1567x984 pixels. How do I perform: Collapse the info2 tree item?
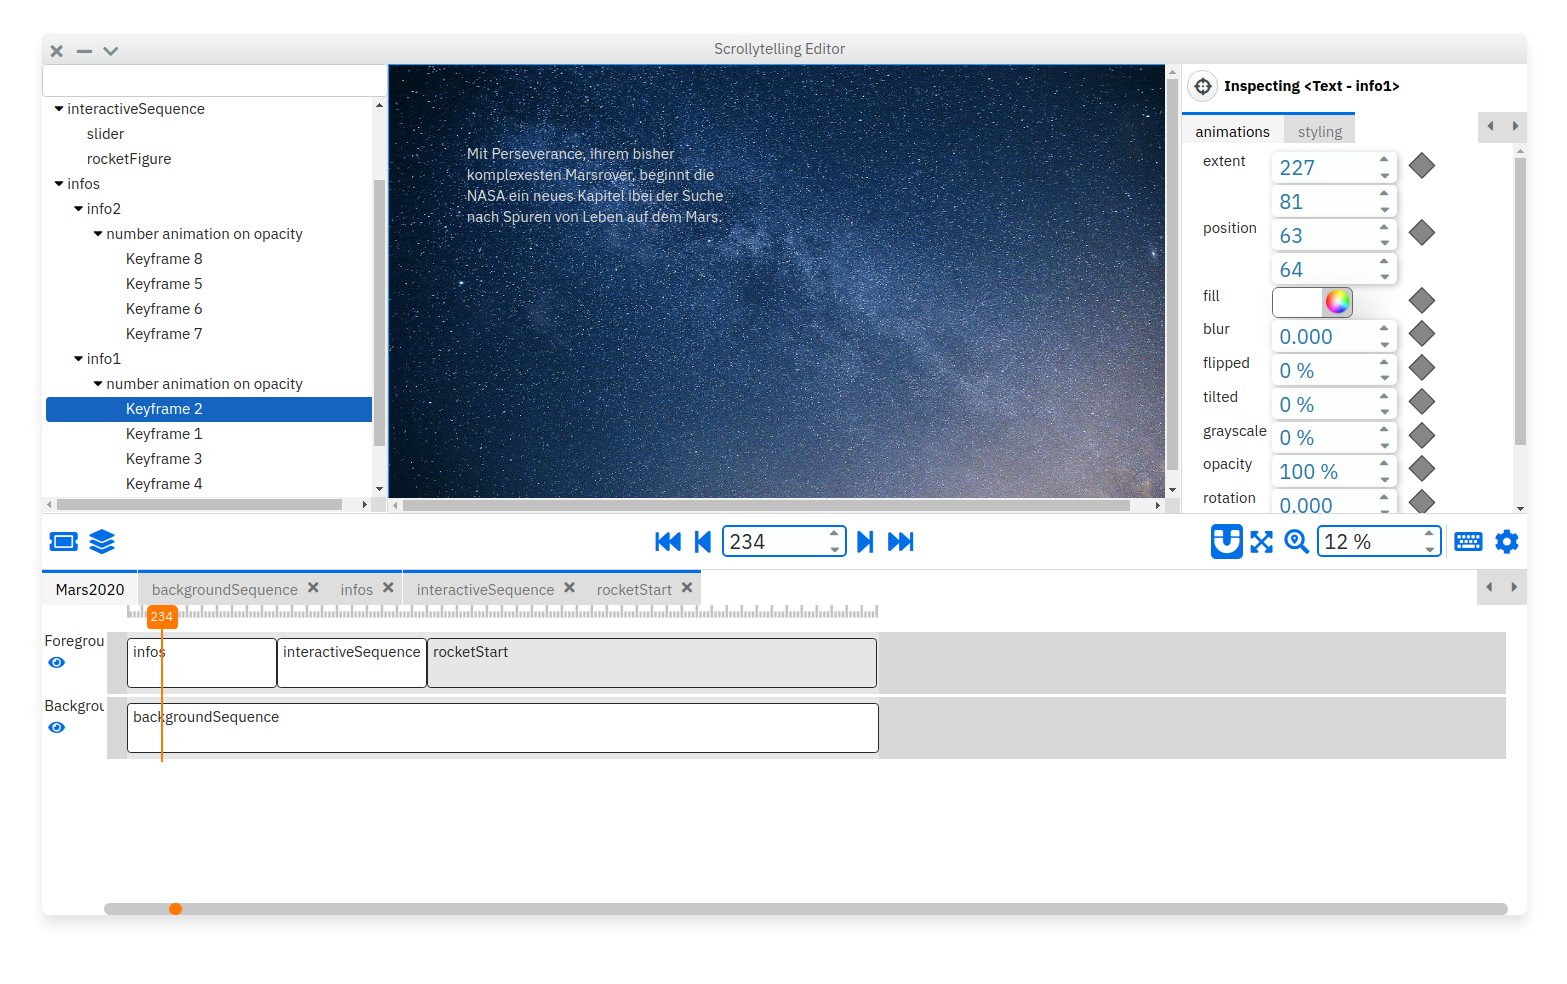(x=79, y=209)
